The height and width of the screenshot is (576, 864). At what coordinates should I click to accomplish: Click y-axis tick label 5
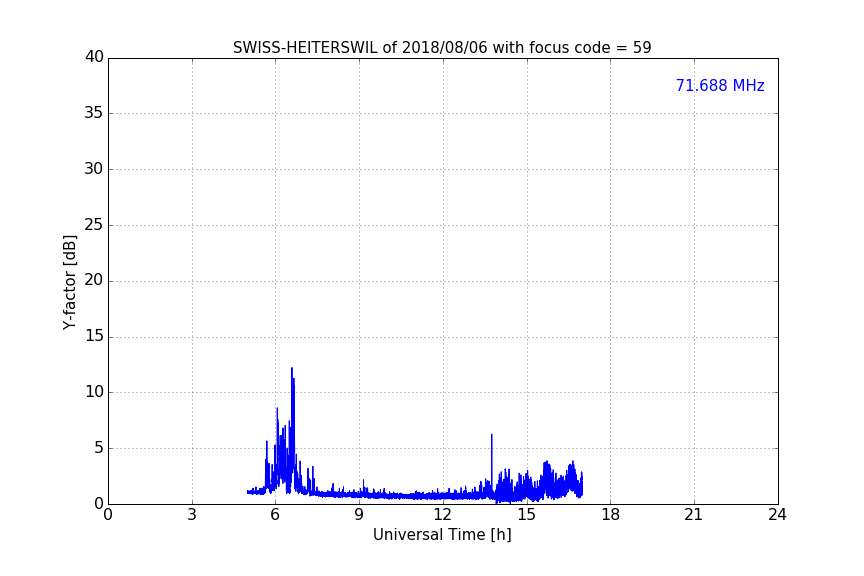99,448
